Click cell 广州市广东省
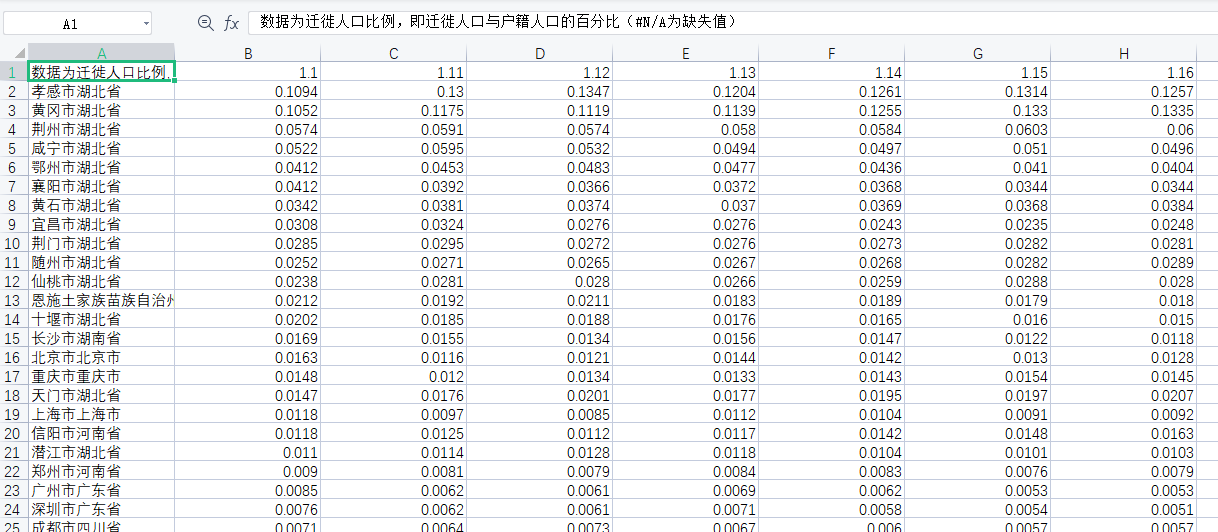Image resolution: width=1218 pixels, height=532 pixels. (x=101, y=490)
